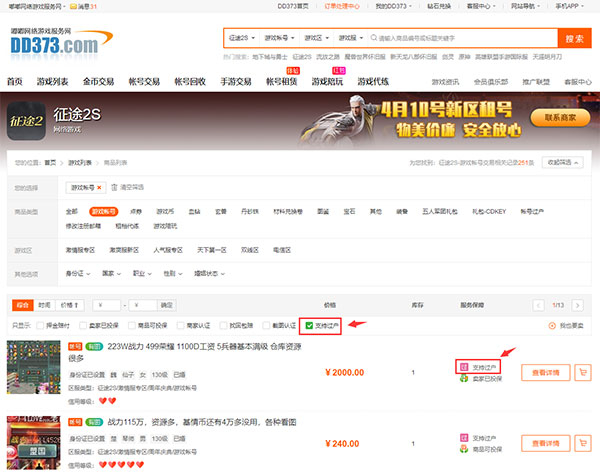Add the ¥2000.00 listing to cart
Viewport: 600px width, 476px height.
[x=583, y=372]
